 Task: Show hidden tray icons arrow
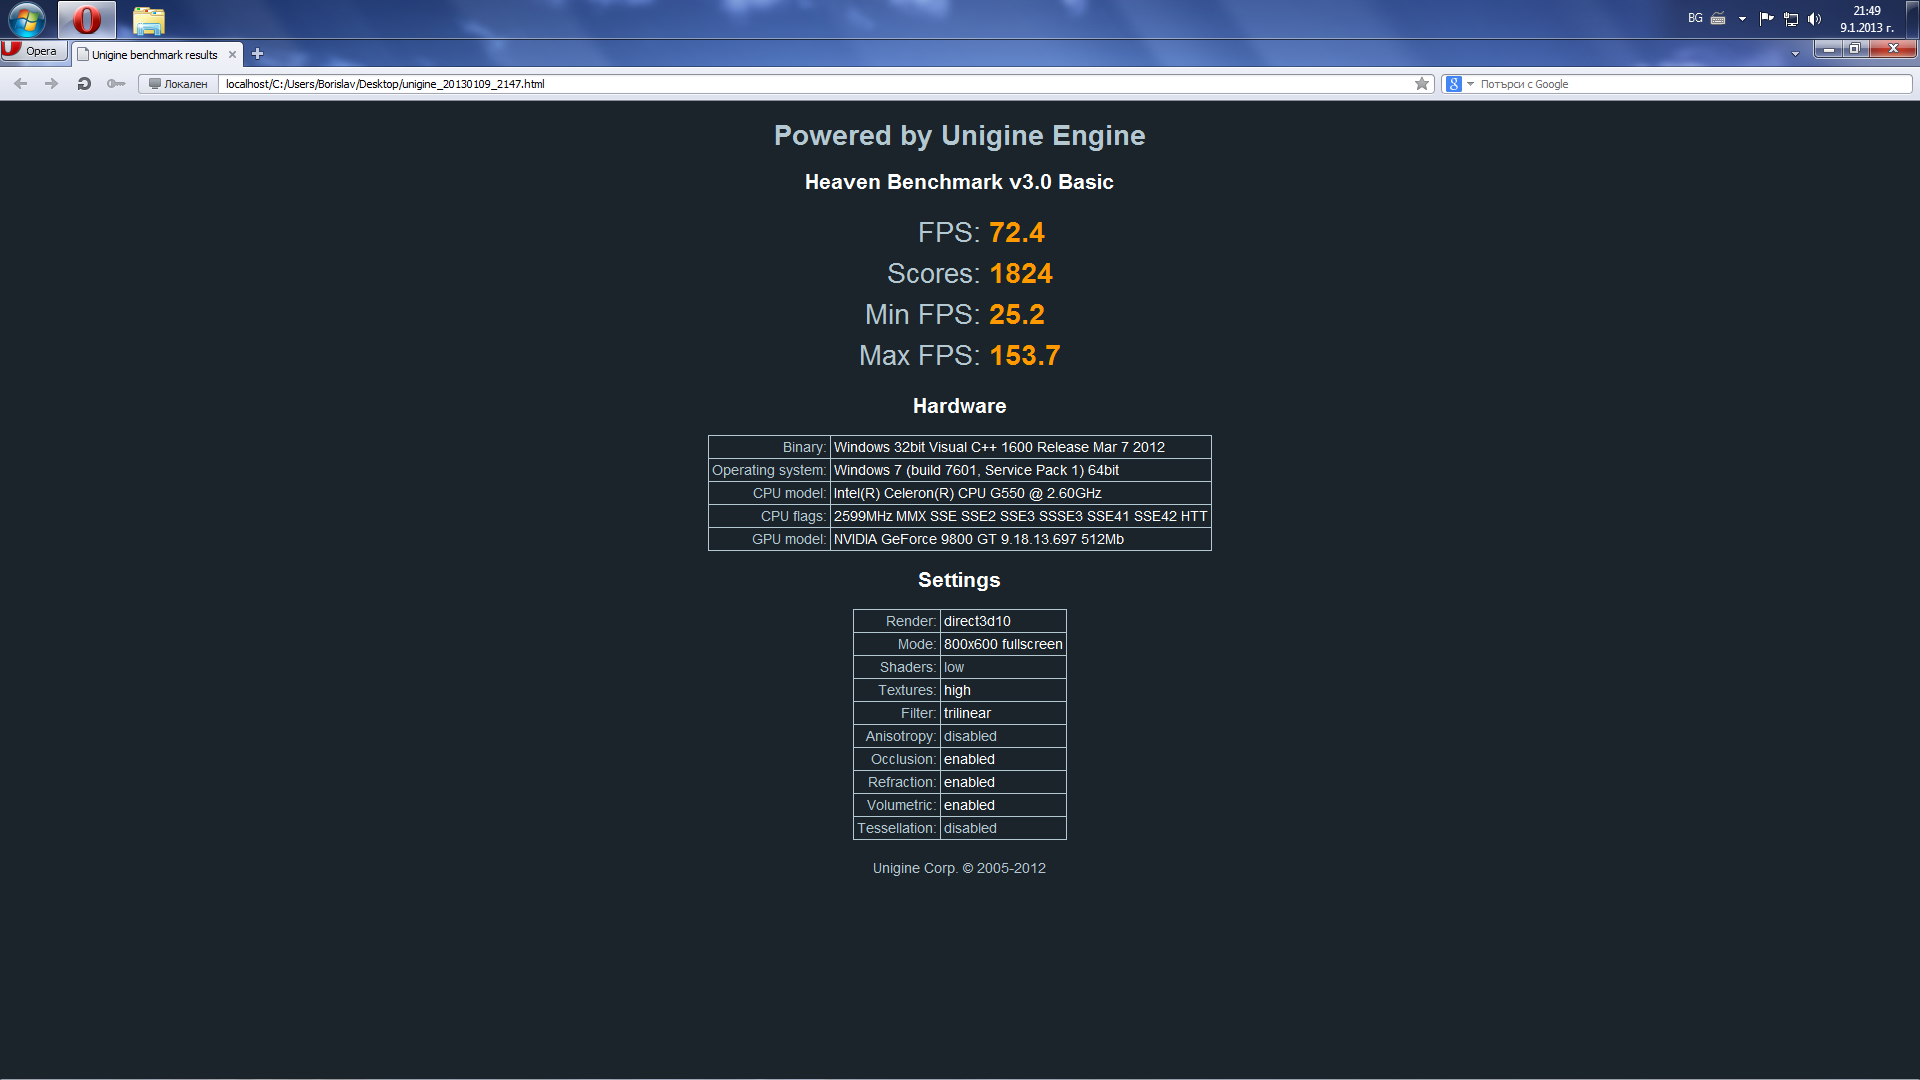pyautogui.click(x=1742, y=18)
